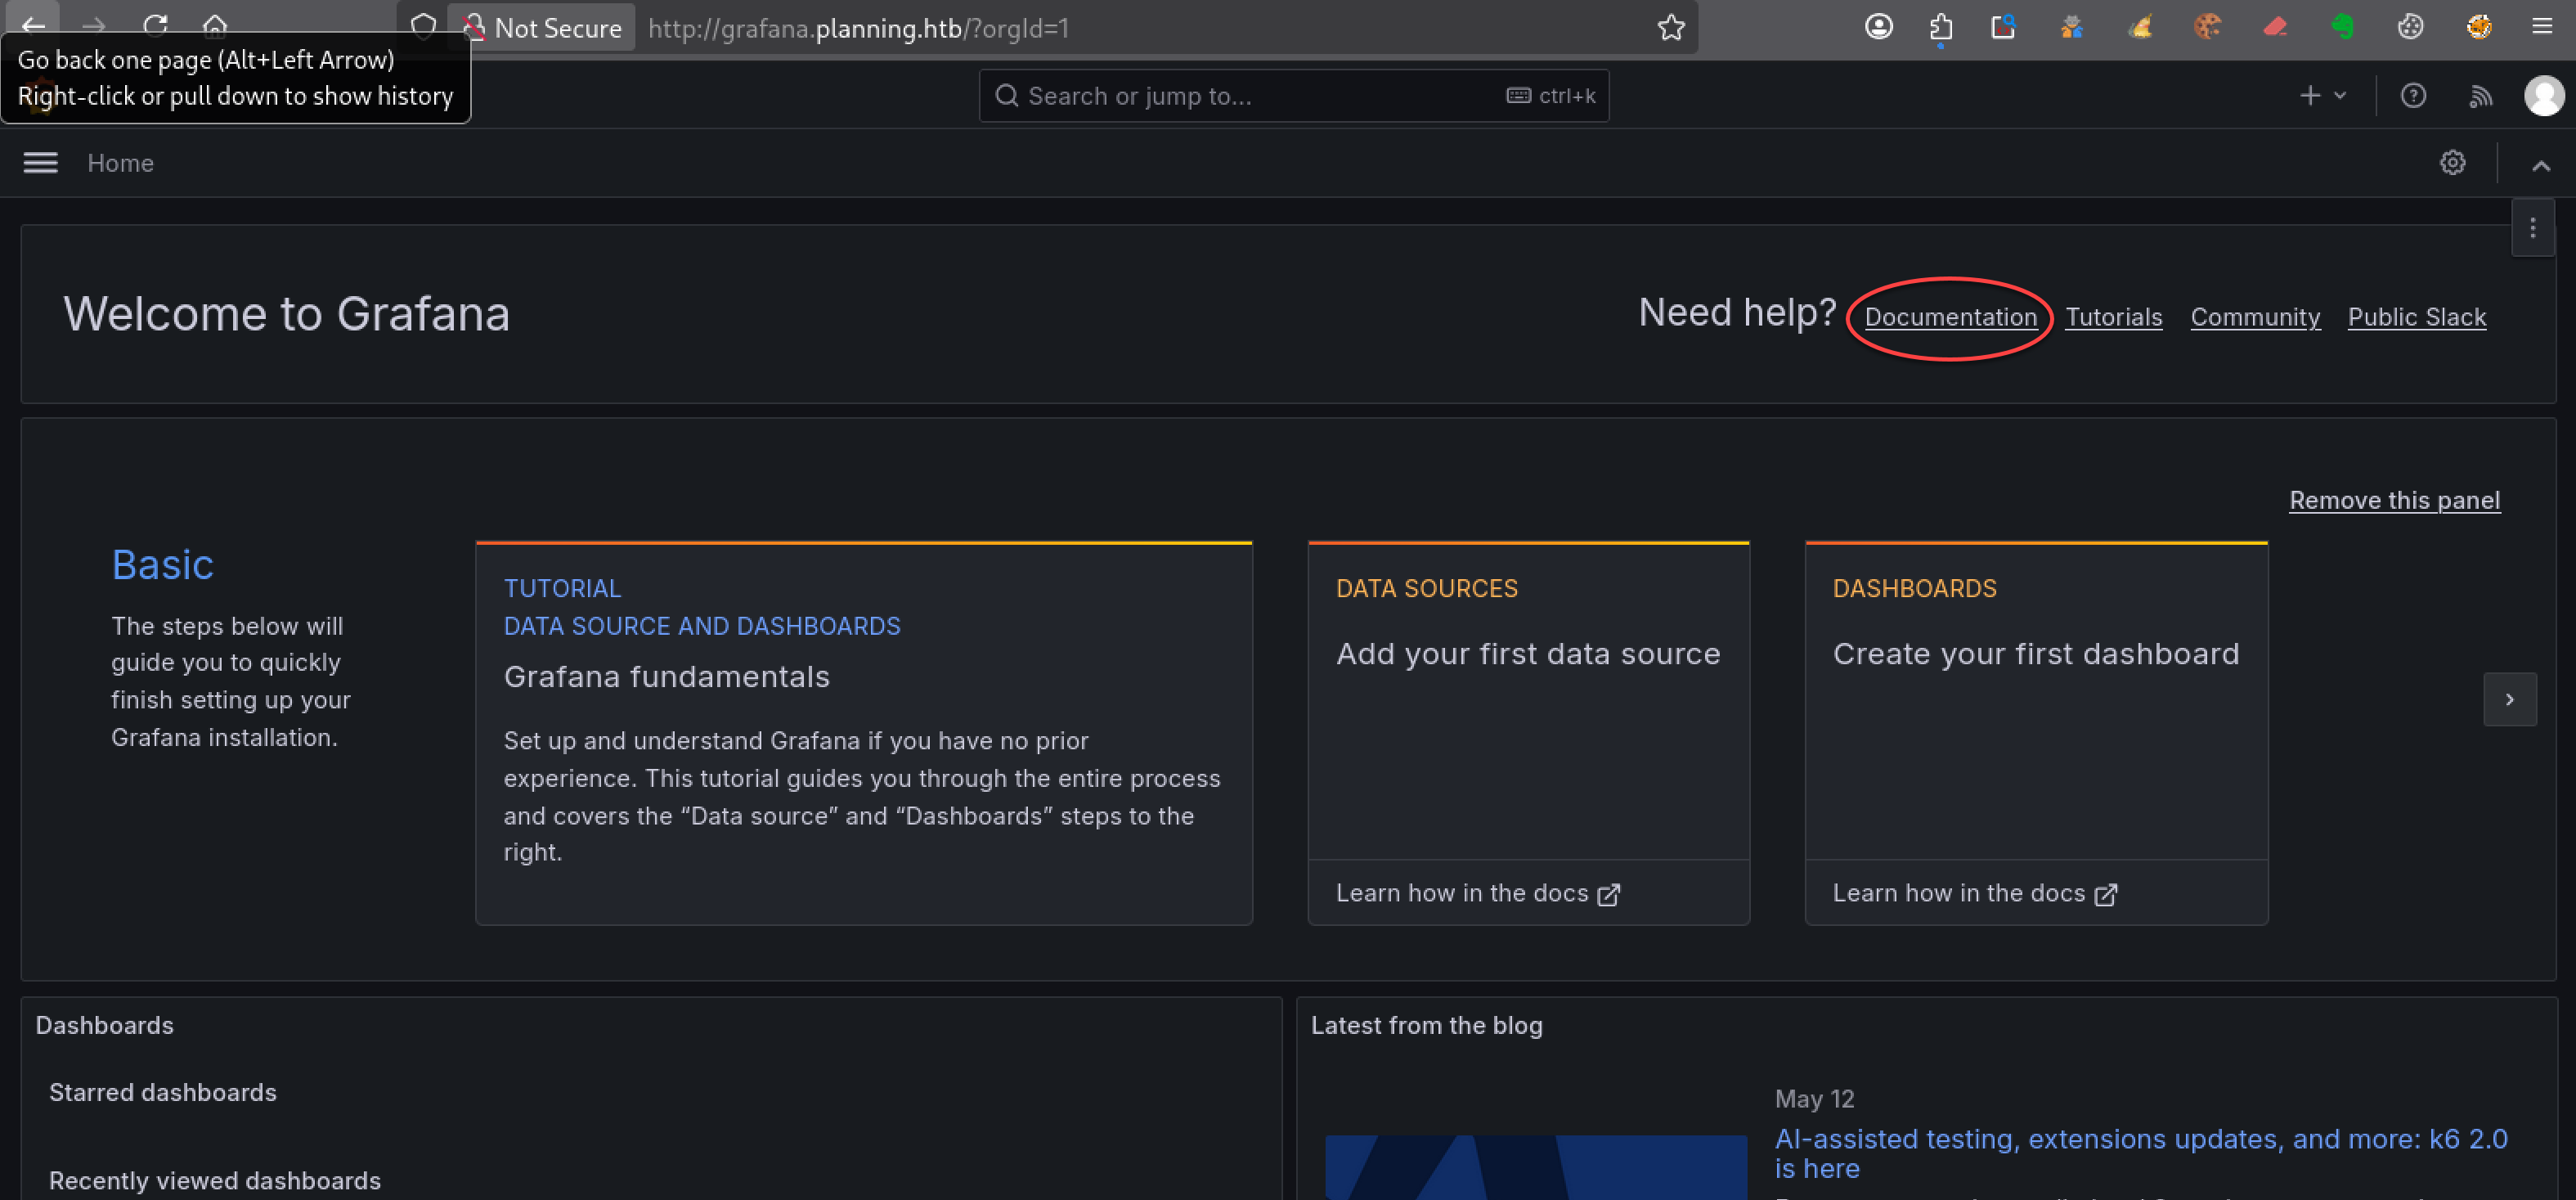Open the Documentation help link
2576x1200 pixels.
tap(1950, 317)
